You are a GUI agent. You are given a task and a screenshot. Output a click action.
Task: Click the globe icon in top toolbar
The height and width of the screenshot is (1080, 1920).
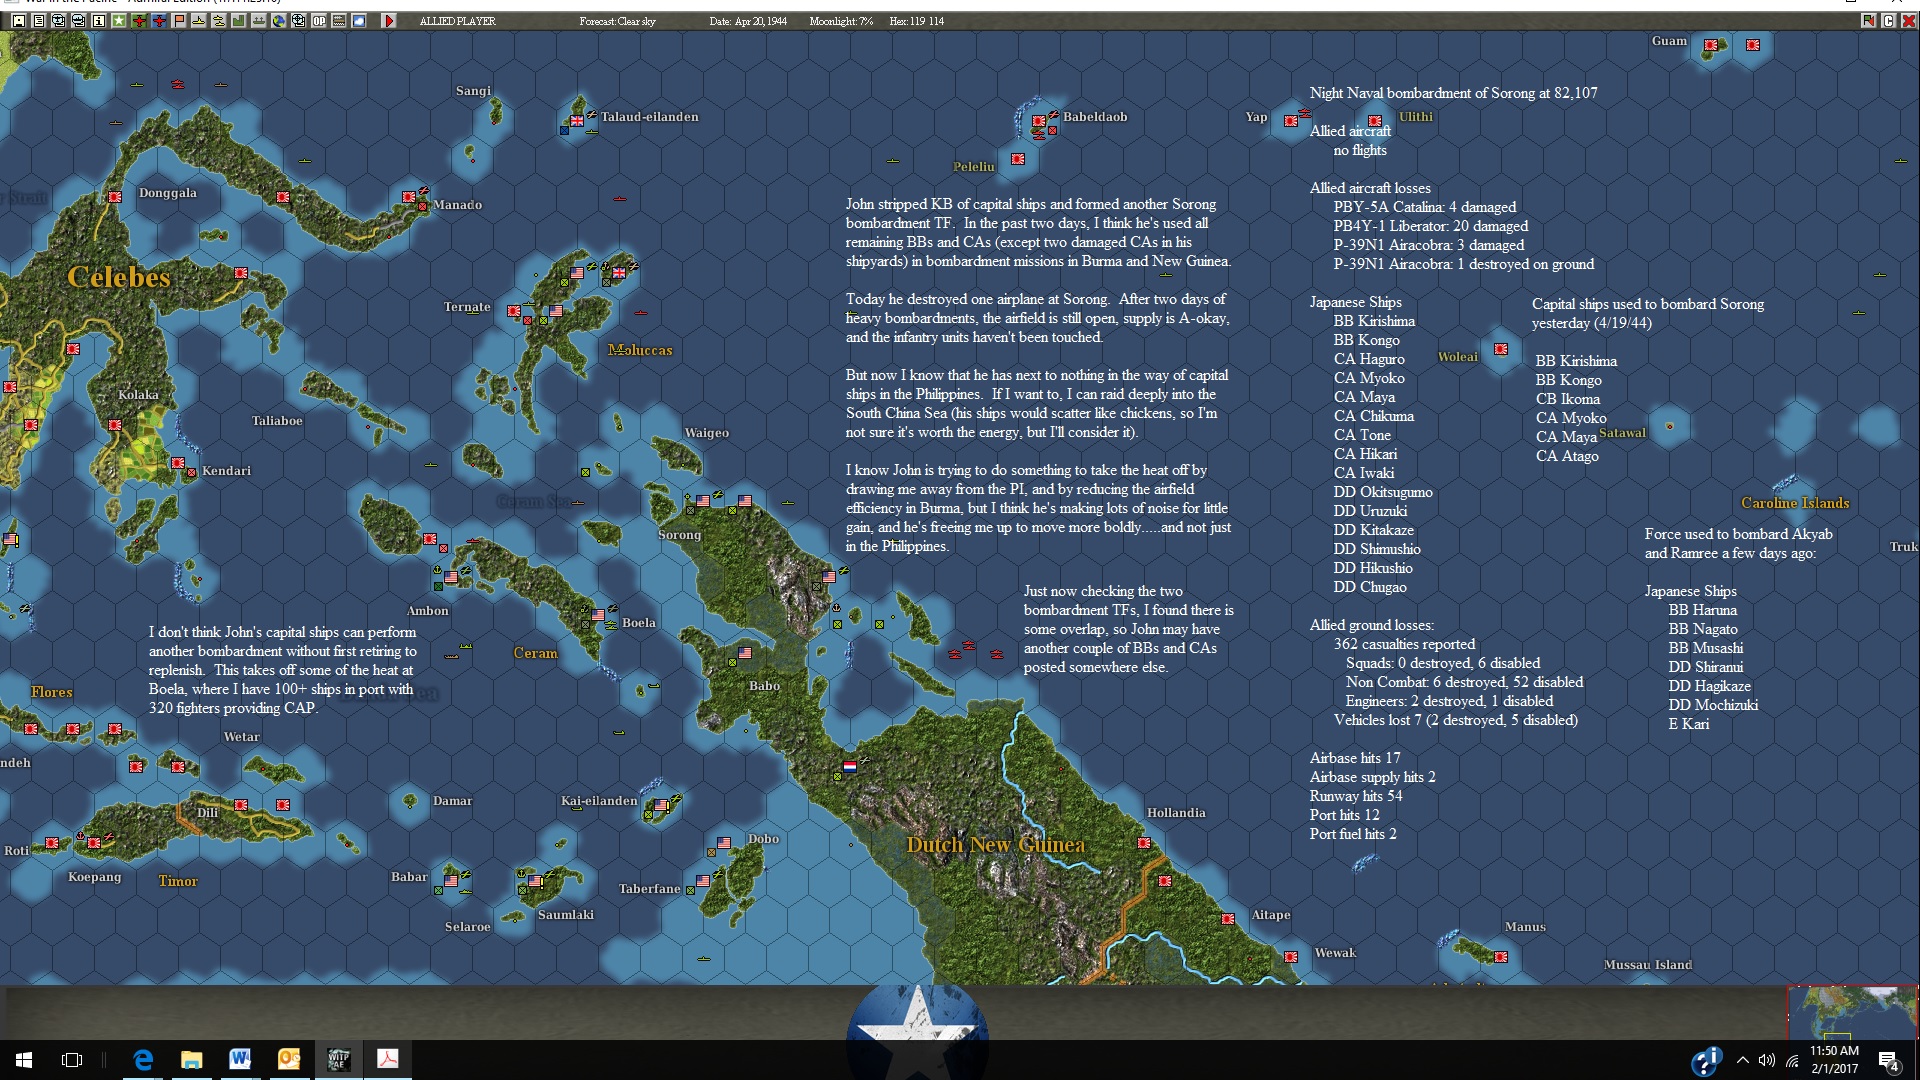tap(279, 20)
